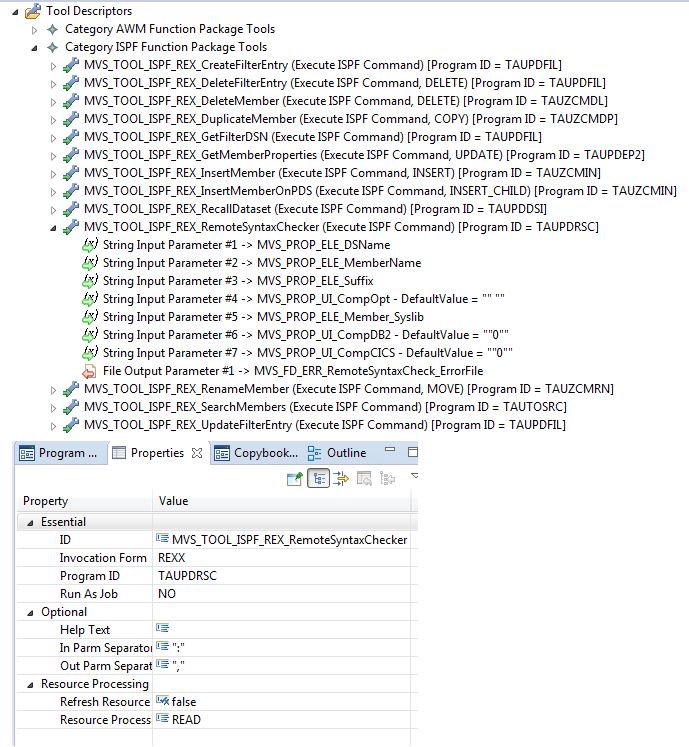Click the RemoteSyntaxChecker tool wrench icon
This screenshot has height=747, width=689.
click(x=71, y=227)
